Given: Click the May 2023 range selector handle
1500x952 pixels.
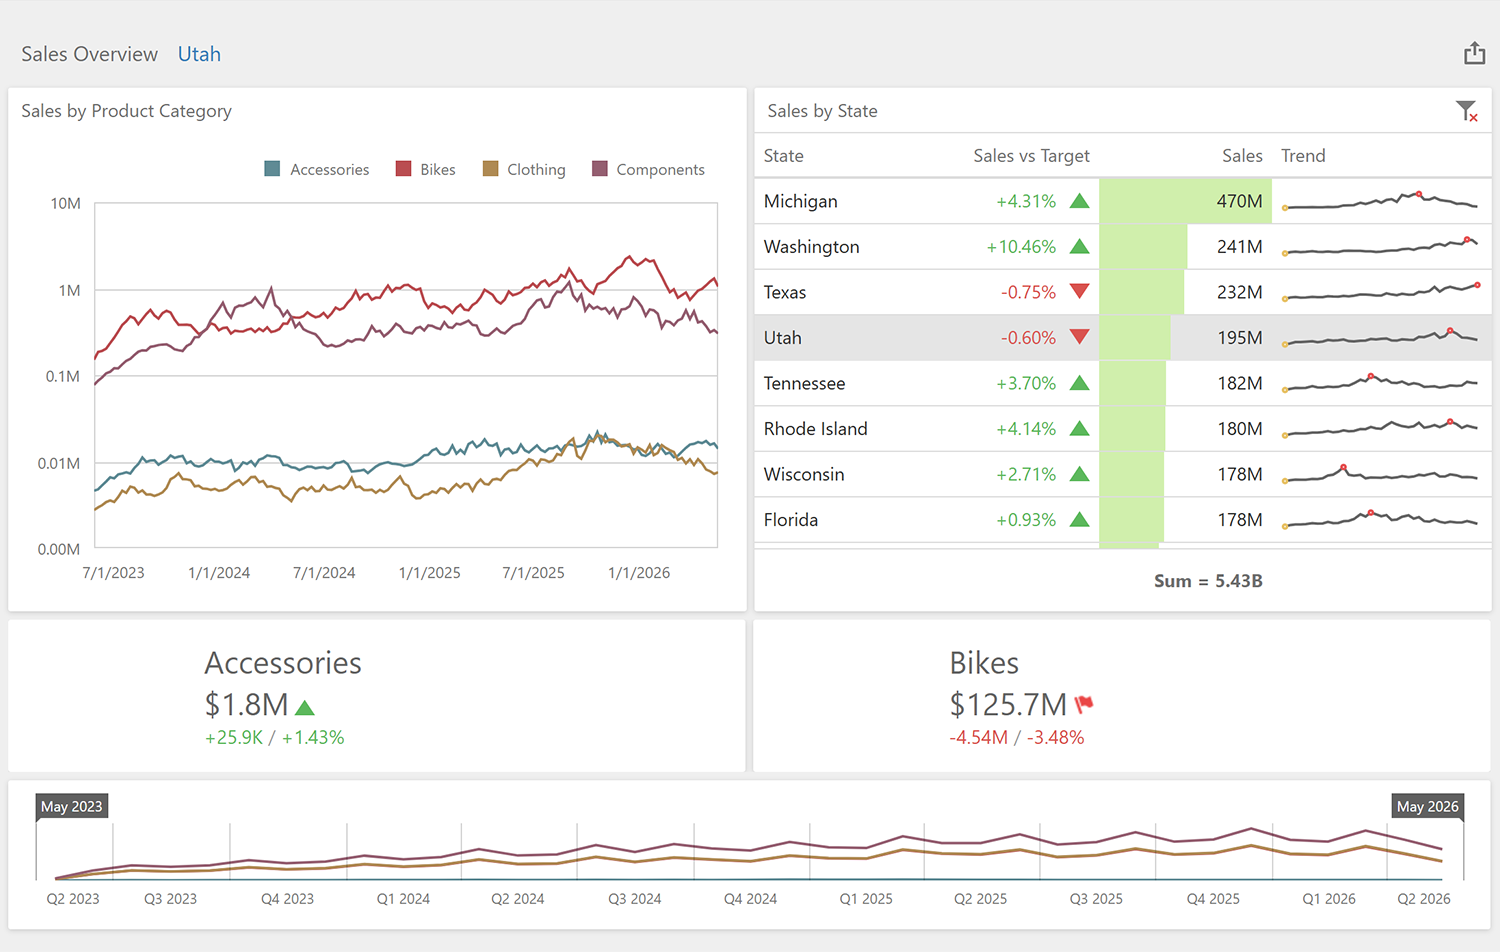Looking at the screenshot, I should point(72,806).
